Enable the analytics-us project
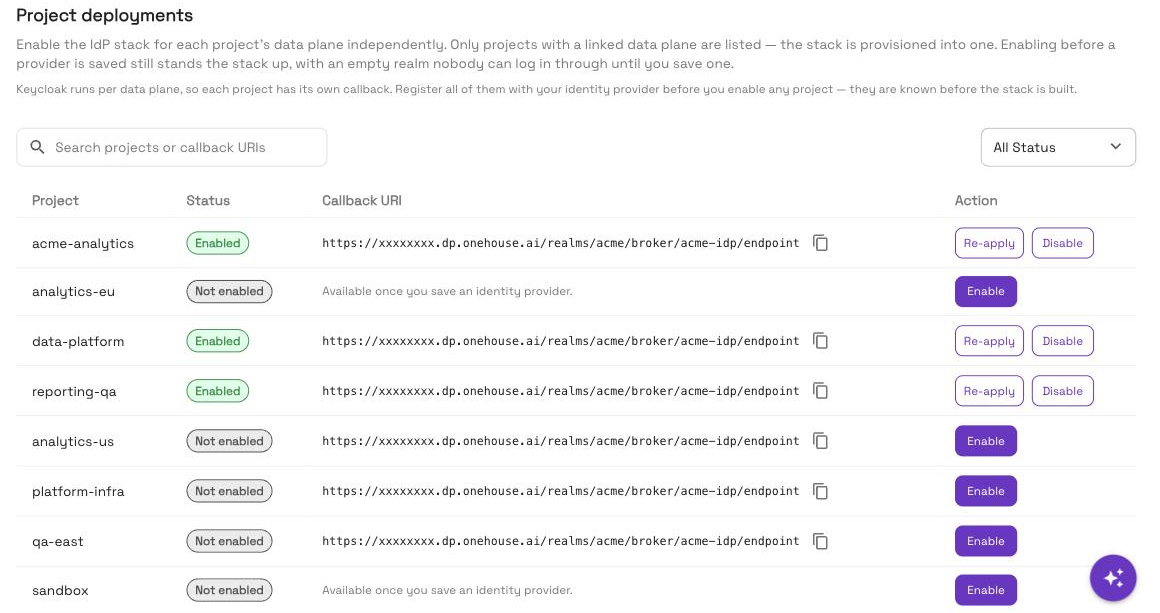 point(985,441)
